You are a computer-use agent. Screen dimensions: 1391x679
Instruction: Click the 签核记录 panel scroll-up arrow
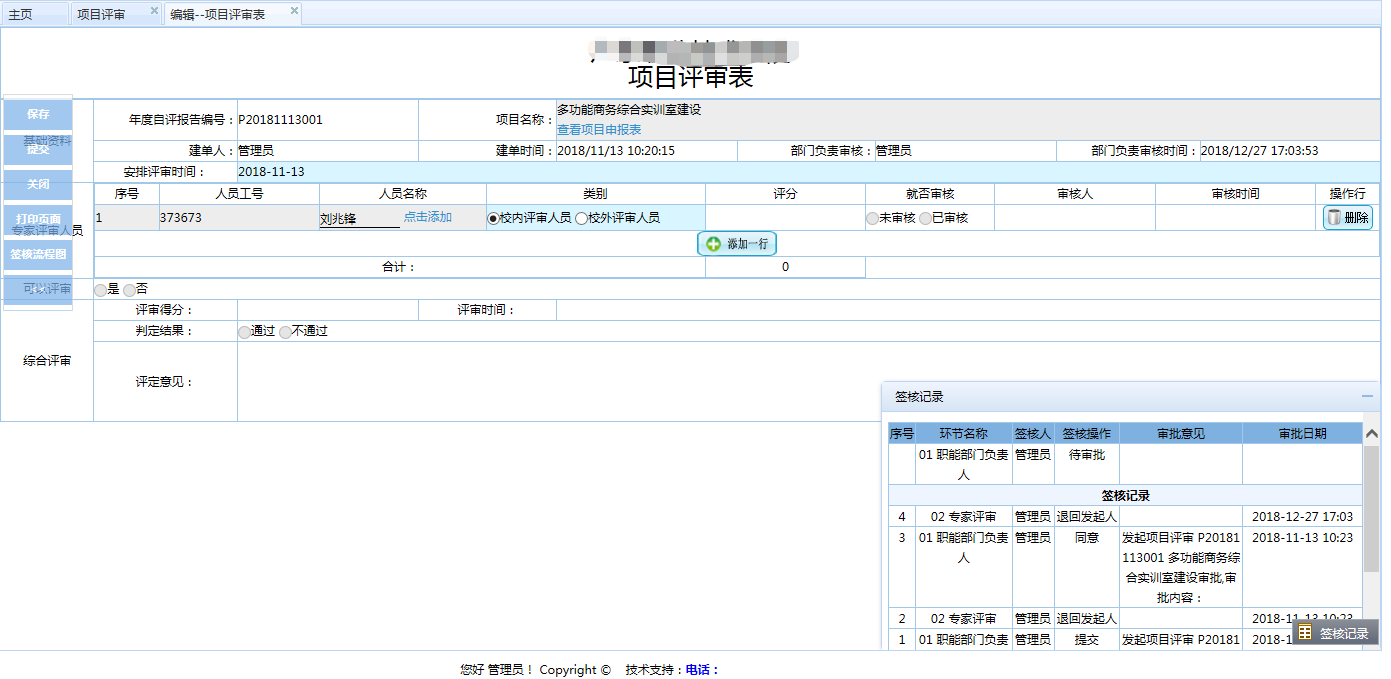[1371, 434]
